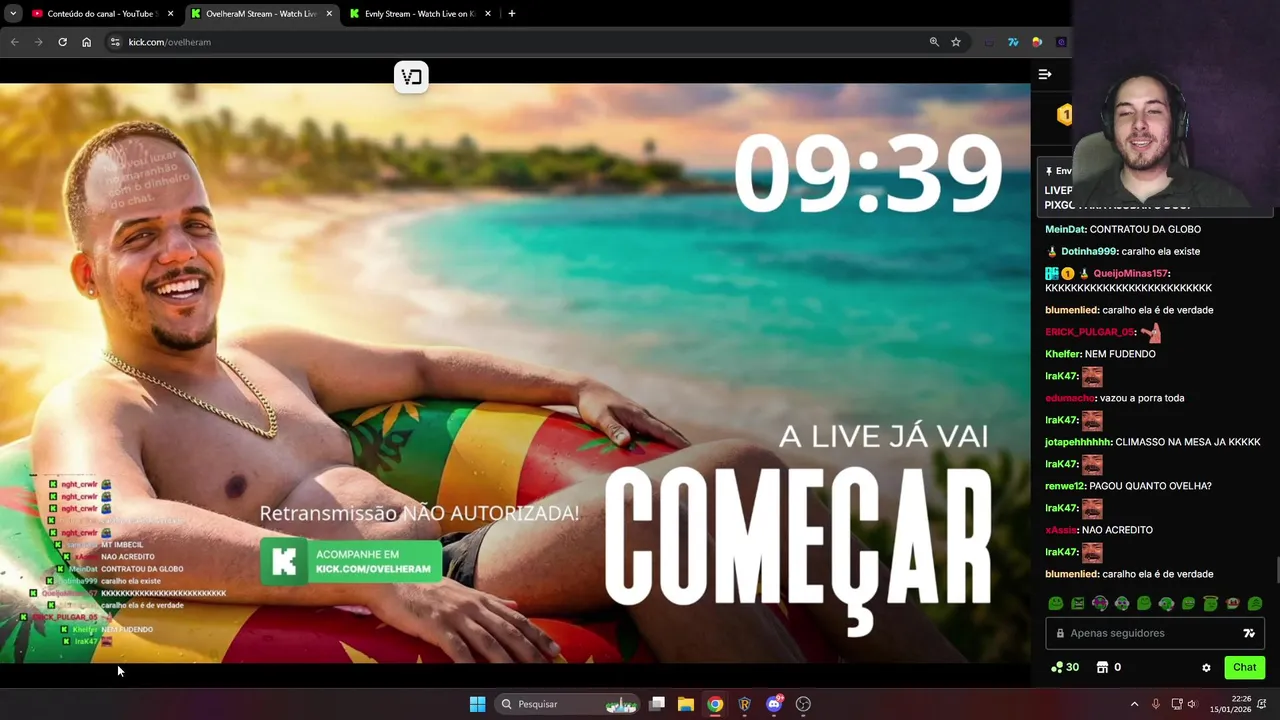Select the first green smiley emote

tap(1056, 604)
